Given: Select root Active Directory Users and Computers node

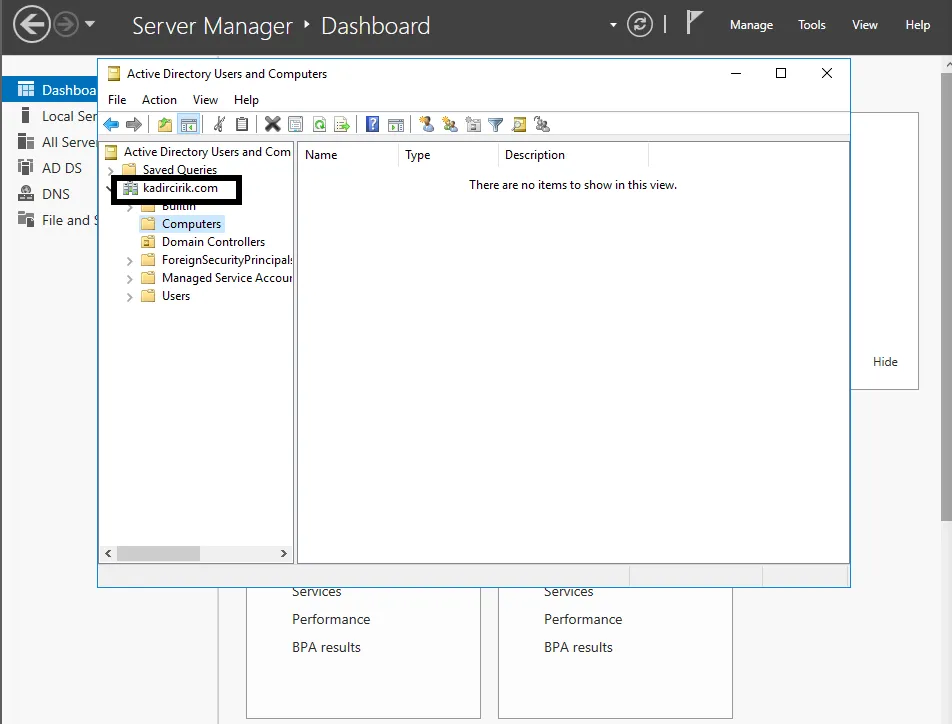Looking at the screenshot, I should point(207,152).
